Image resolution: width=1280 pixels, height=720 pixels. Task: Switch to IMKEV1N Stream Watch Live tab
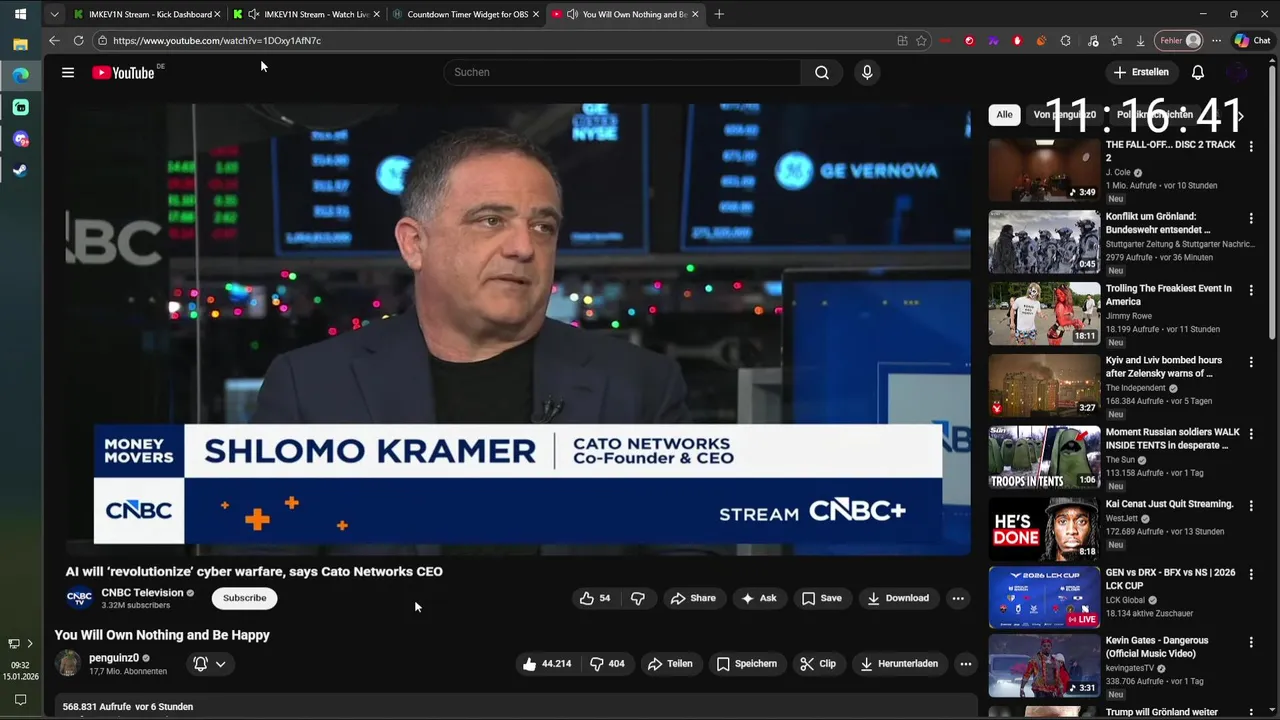305,14
